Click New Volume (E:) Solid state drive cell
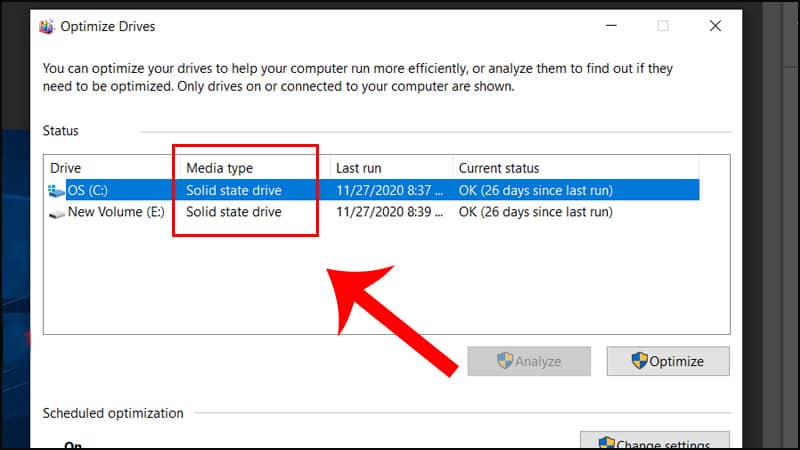The height and width of the screenshot is (450, 800). [x=234, y=212]
